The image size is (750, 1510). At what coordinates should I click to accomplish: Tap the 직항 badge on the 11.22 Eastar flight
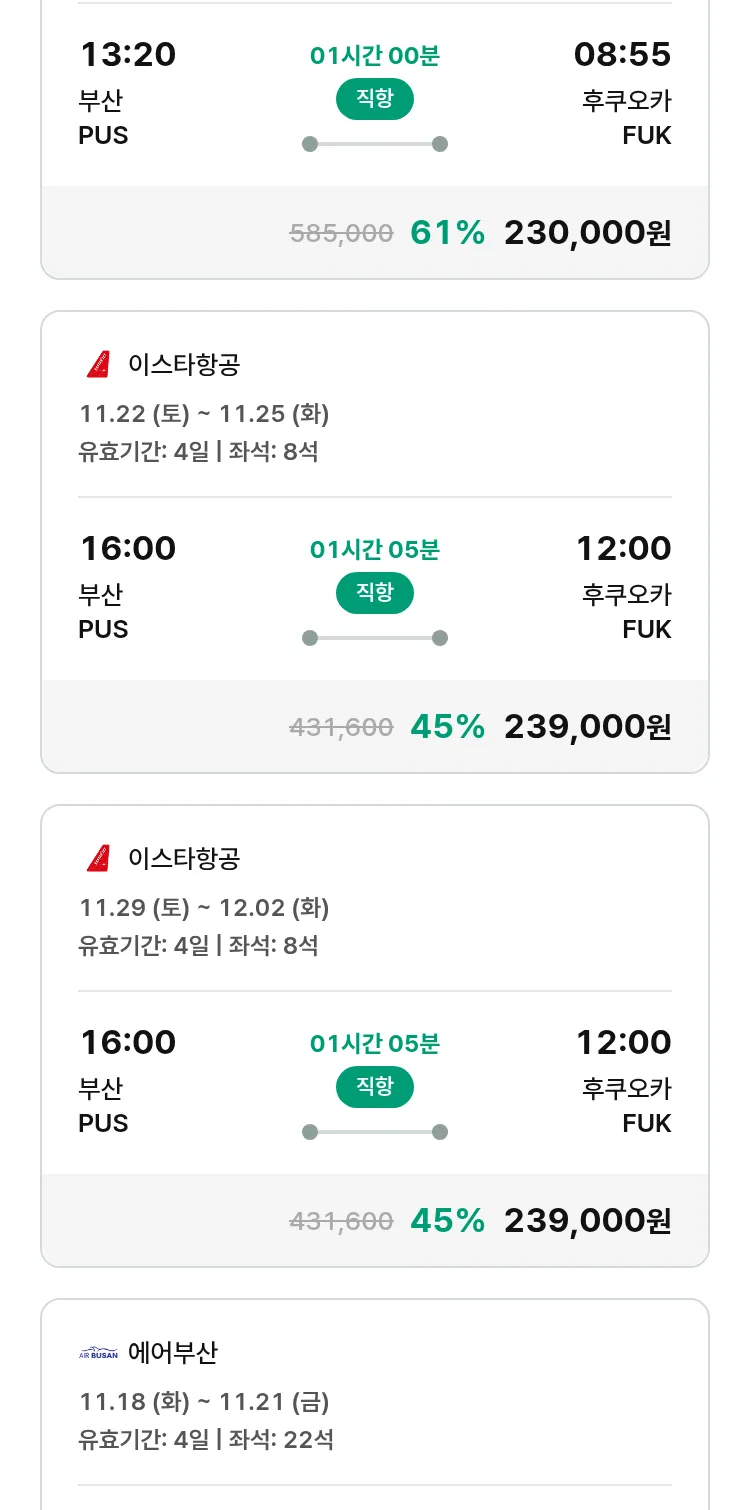(x=374, y=593)
